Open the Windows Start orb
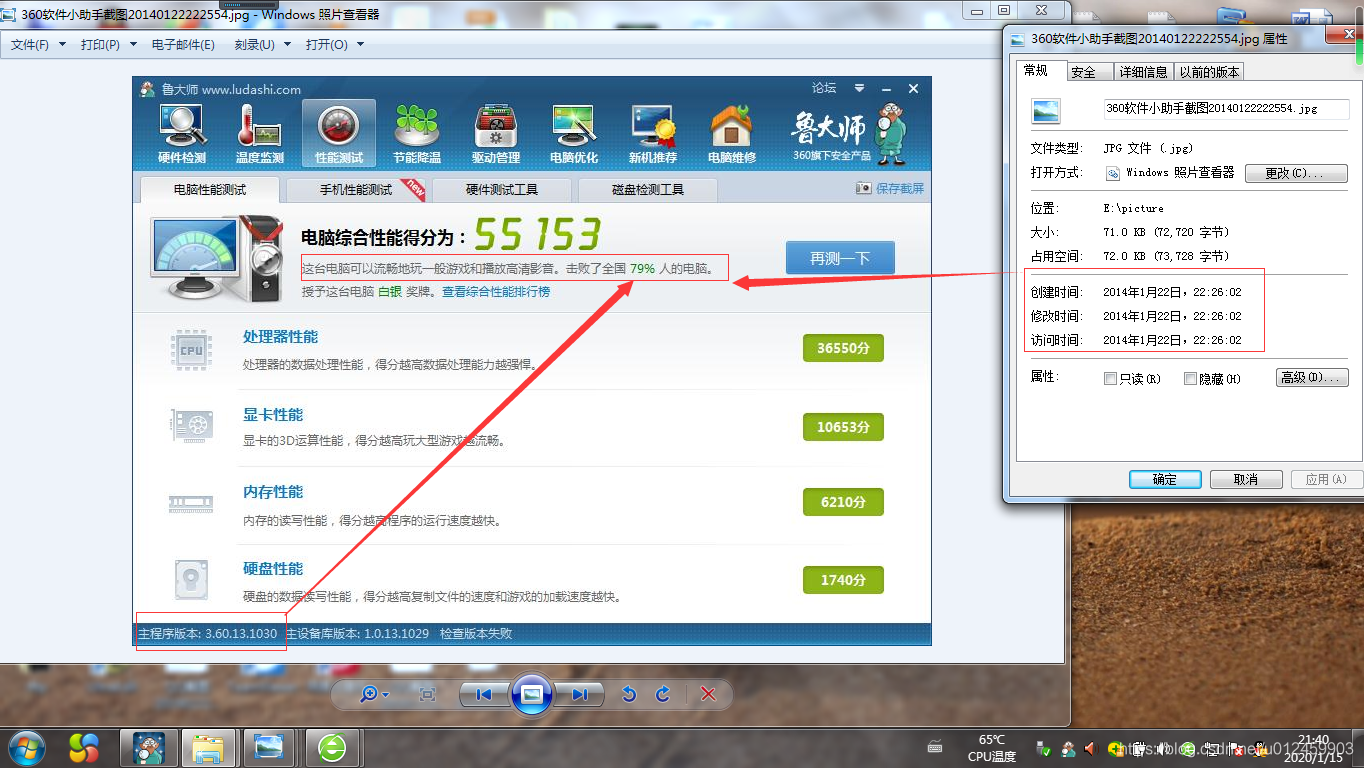The width and height of the screenshot is (1364, 768). click(x=25, y=747)
